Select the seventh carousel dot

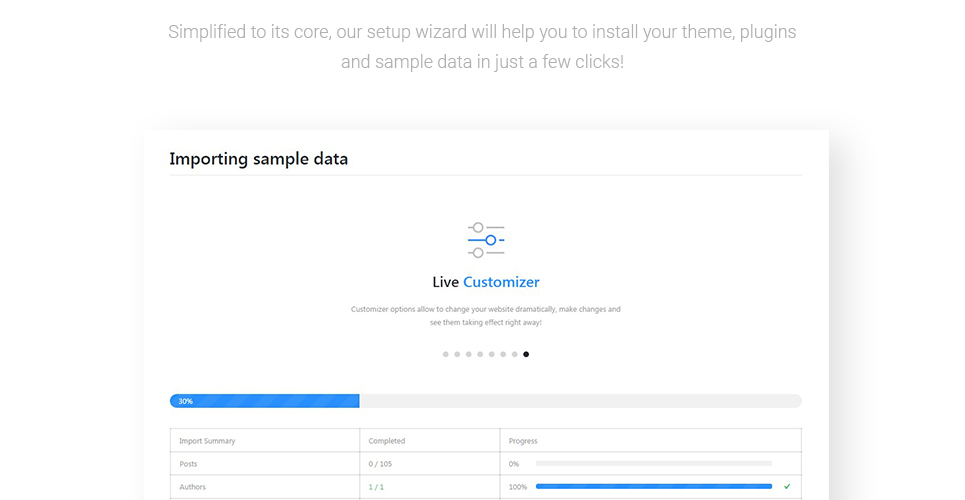[x=515, y=354]
